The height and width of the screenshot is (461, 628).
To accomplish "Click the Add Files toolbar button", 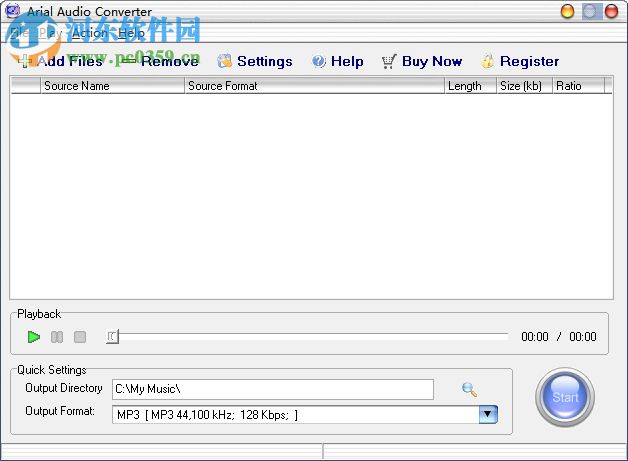I will (60, 61).
